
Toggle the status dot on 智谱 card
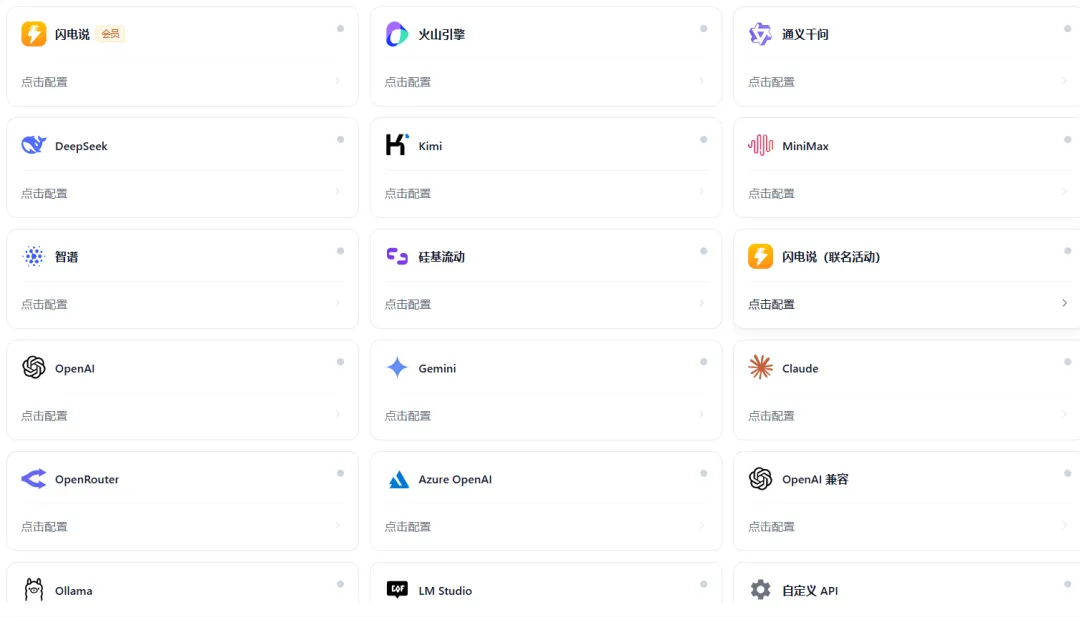340,251
